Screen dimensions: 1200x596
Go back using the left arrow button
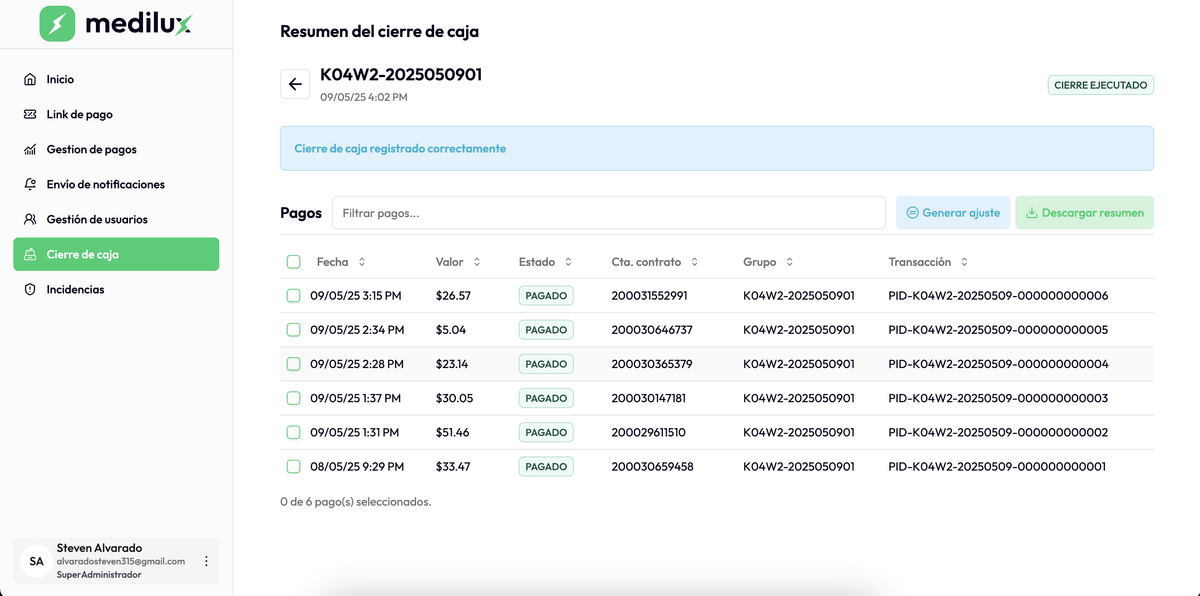pos(295,85)
